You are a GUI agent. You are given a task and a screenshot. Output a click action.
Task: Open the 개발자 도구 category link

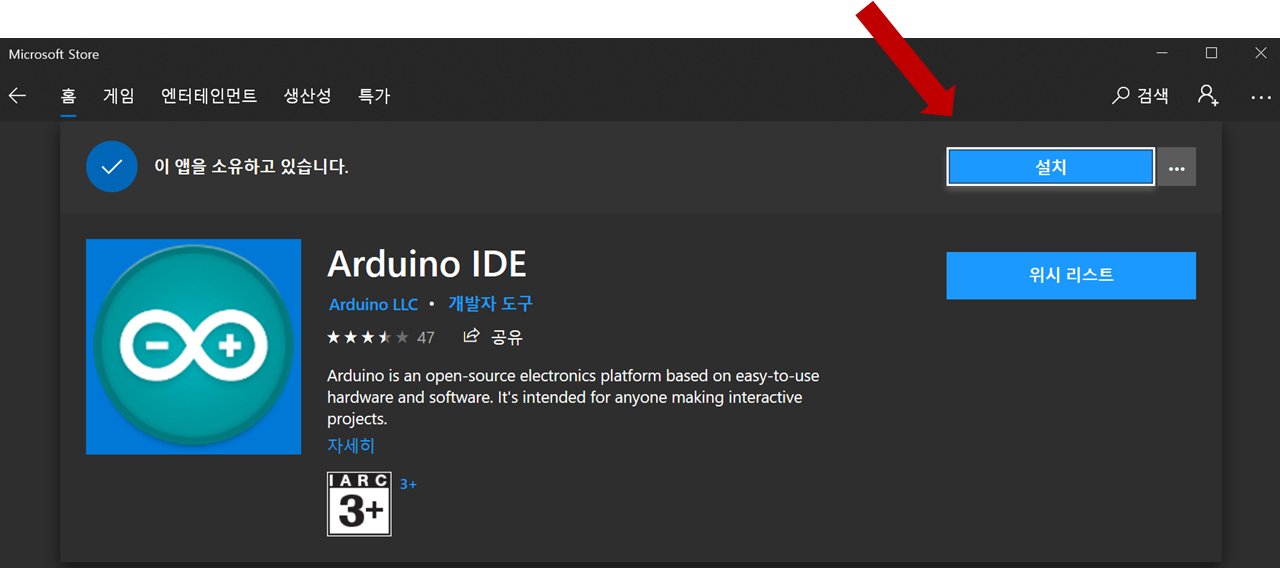pyautogui.click(x=491, y=304)
